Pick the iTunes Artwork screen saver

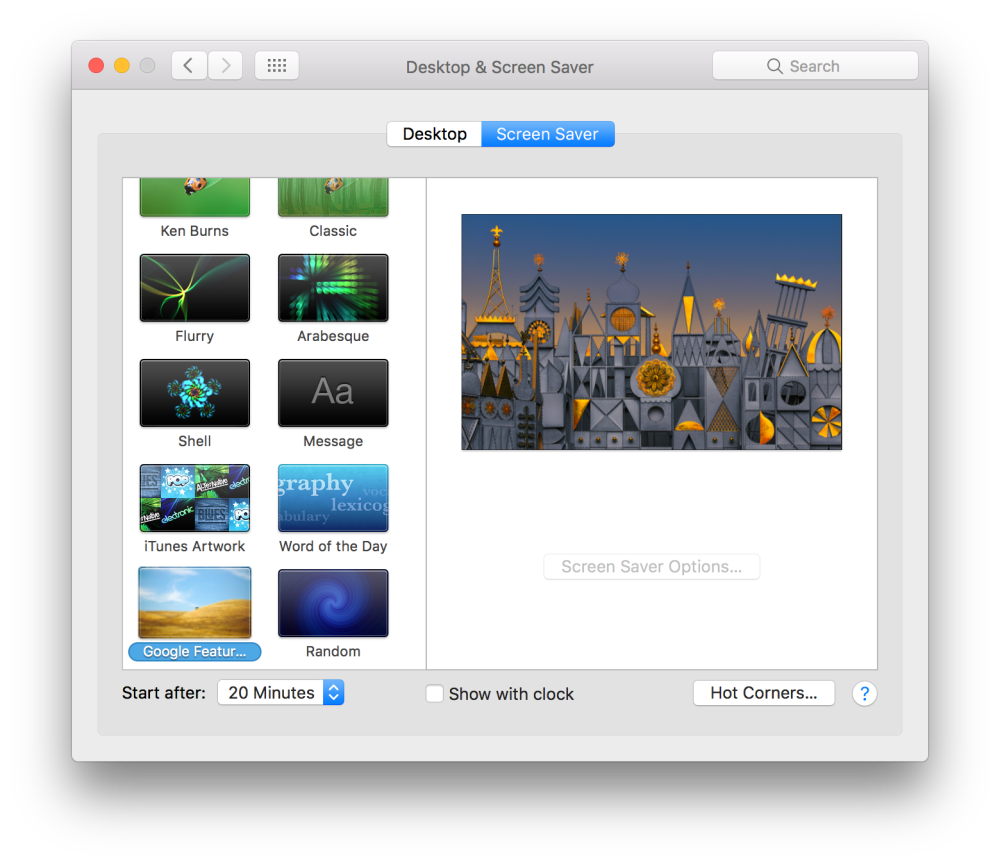click(195, 498)
